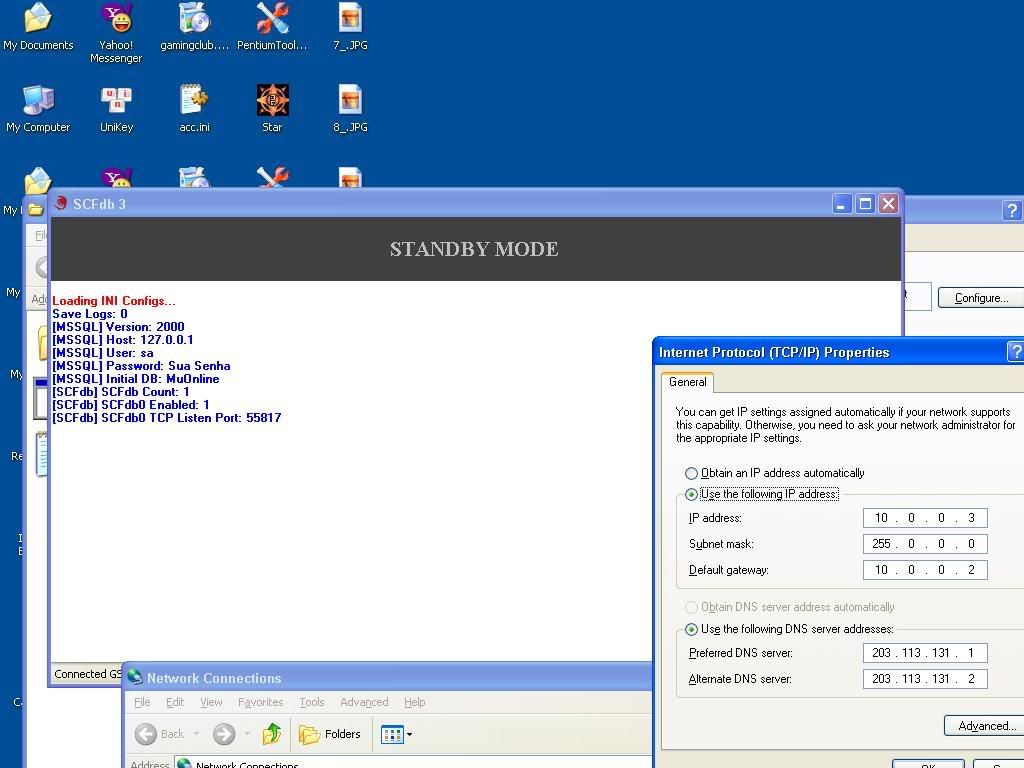Click the Back button in Network Connections
Image resolution: width=1024 pixels, height=768 pixels.
(160, 734)
